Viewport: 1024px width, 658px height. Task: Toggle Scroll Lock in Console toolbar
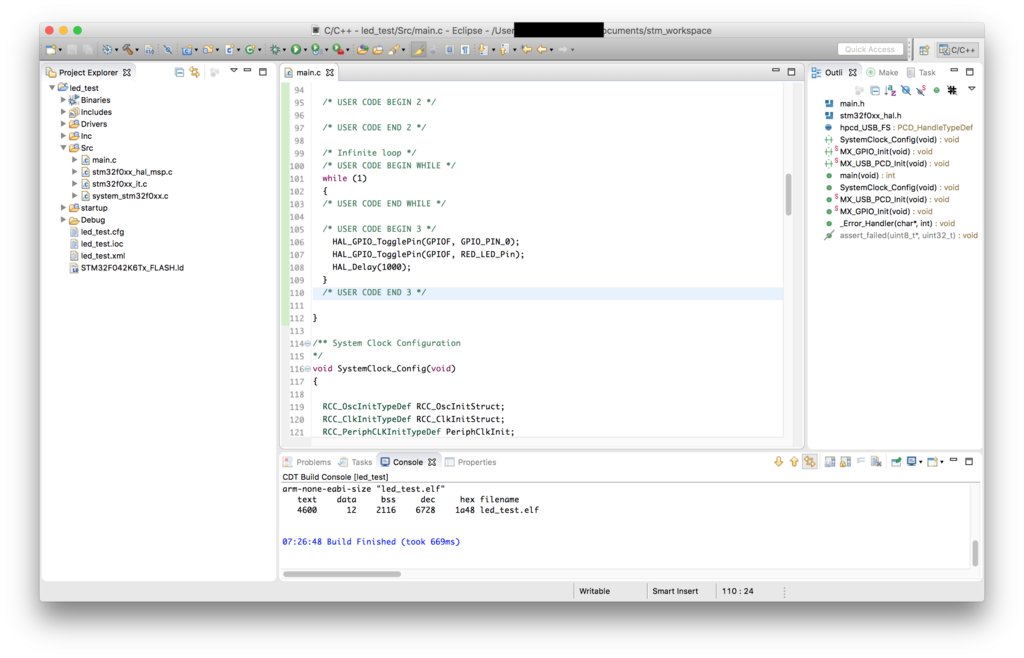tap(845, 462)
